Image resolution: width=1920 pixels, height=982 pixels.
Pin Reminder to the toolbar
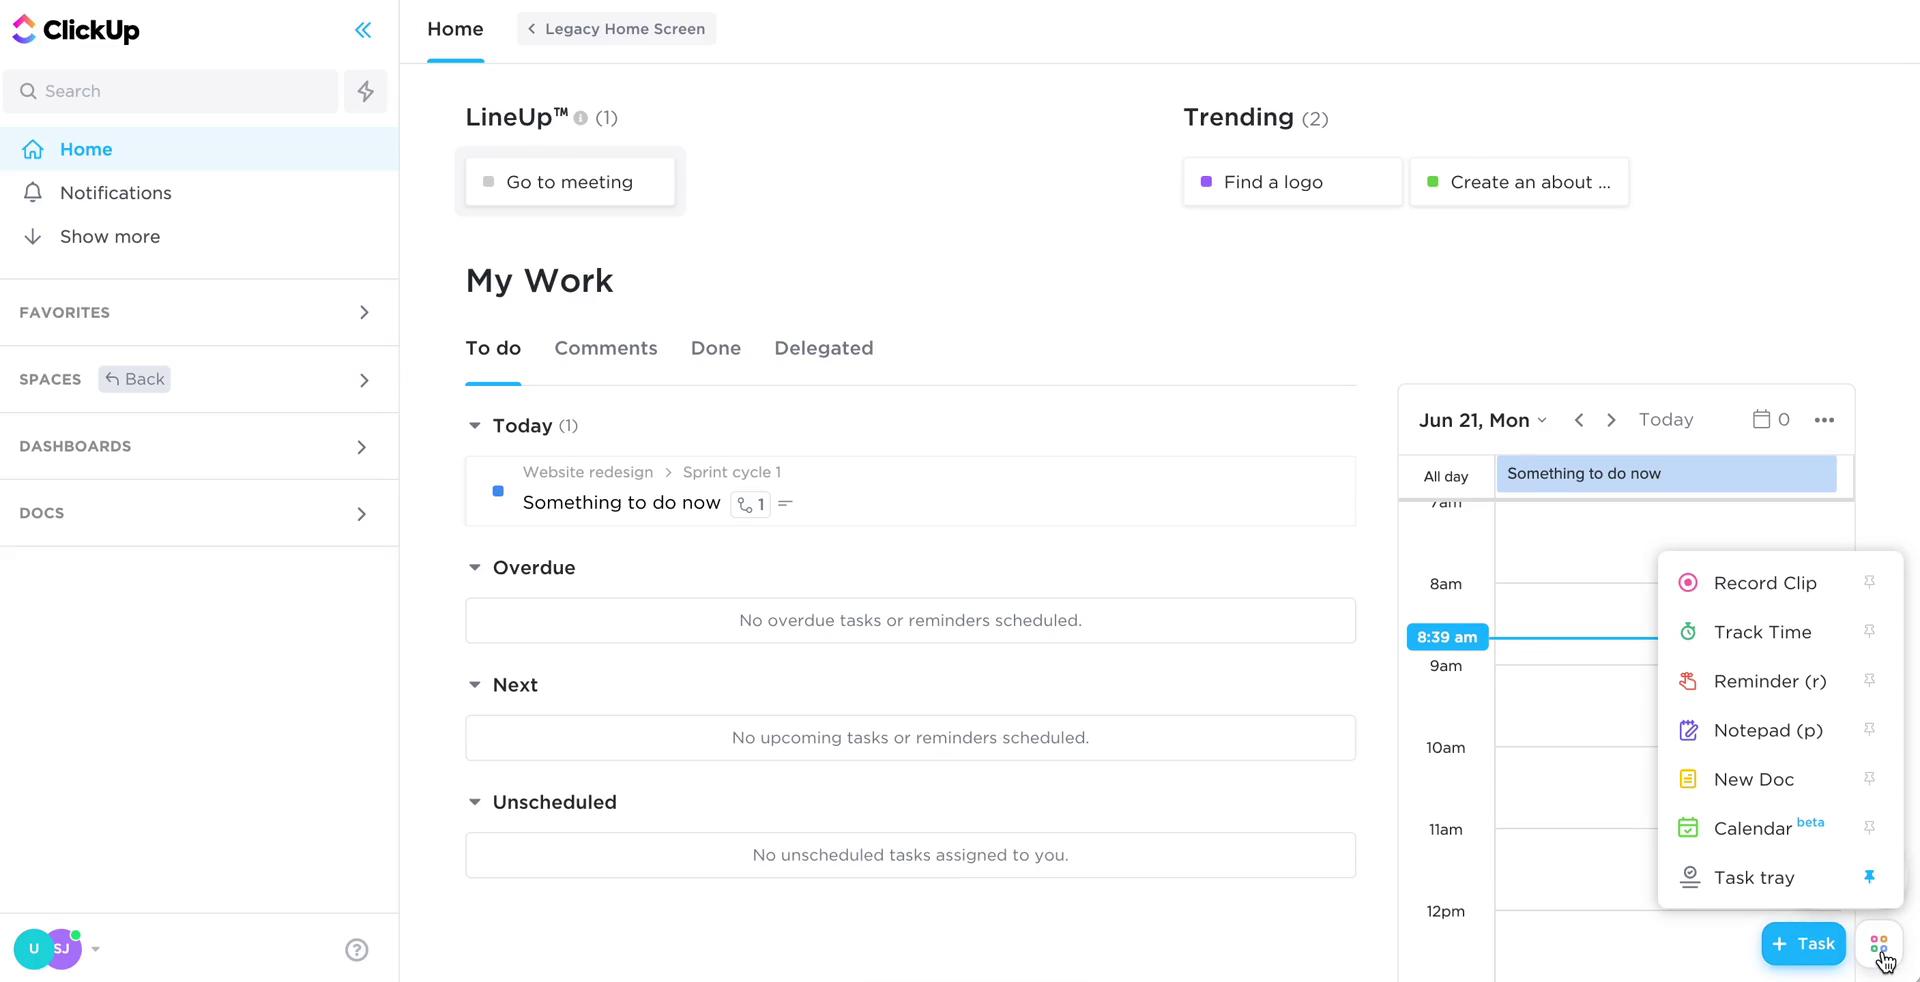click(x=1869, y=680)
